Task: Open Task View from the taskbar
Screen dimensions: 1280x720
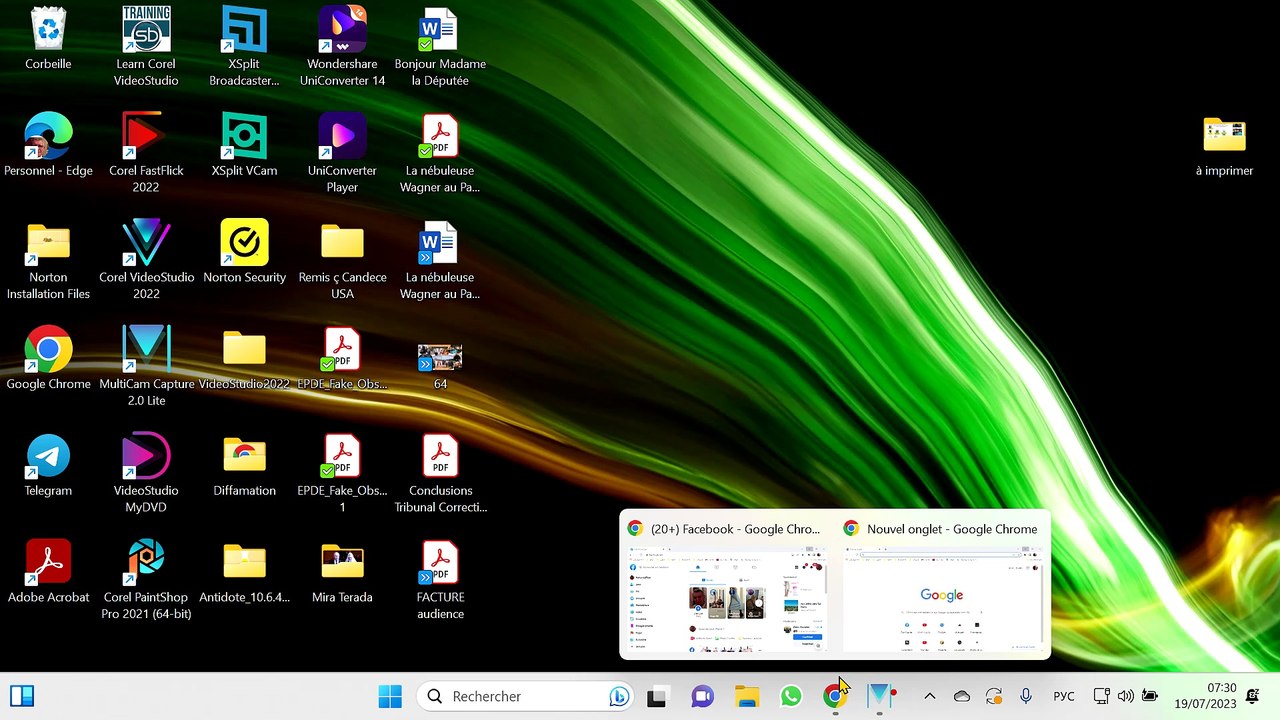Action: point(657,696)
